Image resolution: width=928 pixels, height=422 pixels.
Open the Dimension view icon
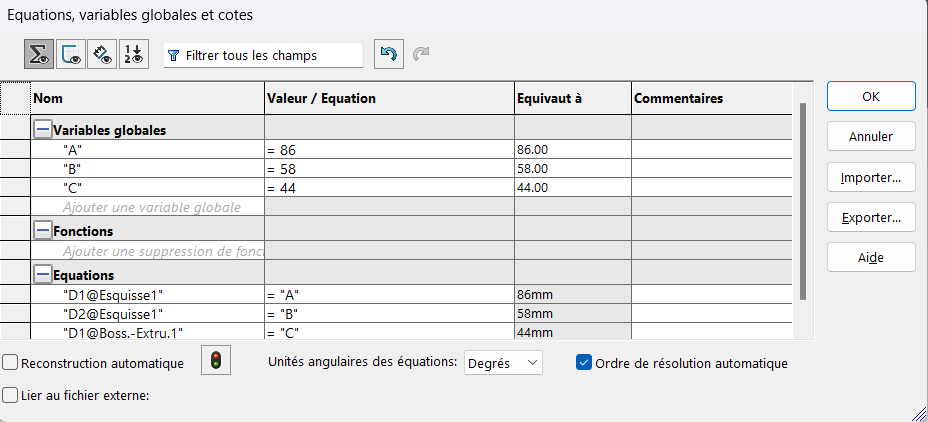tap(102, 55)
